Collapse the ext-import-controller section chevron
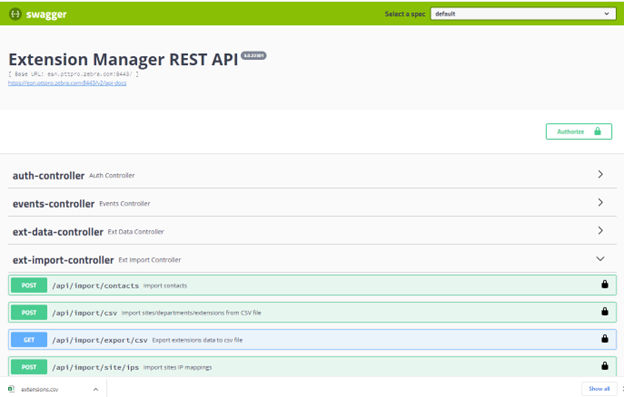 click(x=600, y=259)
